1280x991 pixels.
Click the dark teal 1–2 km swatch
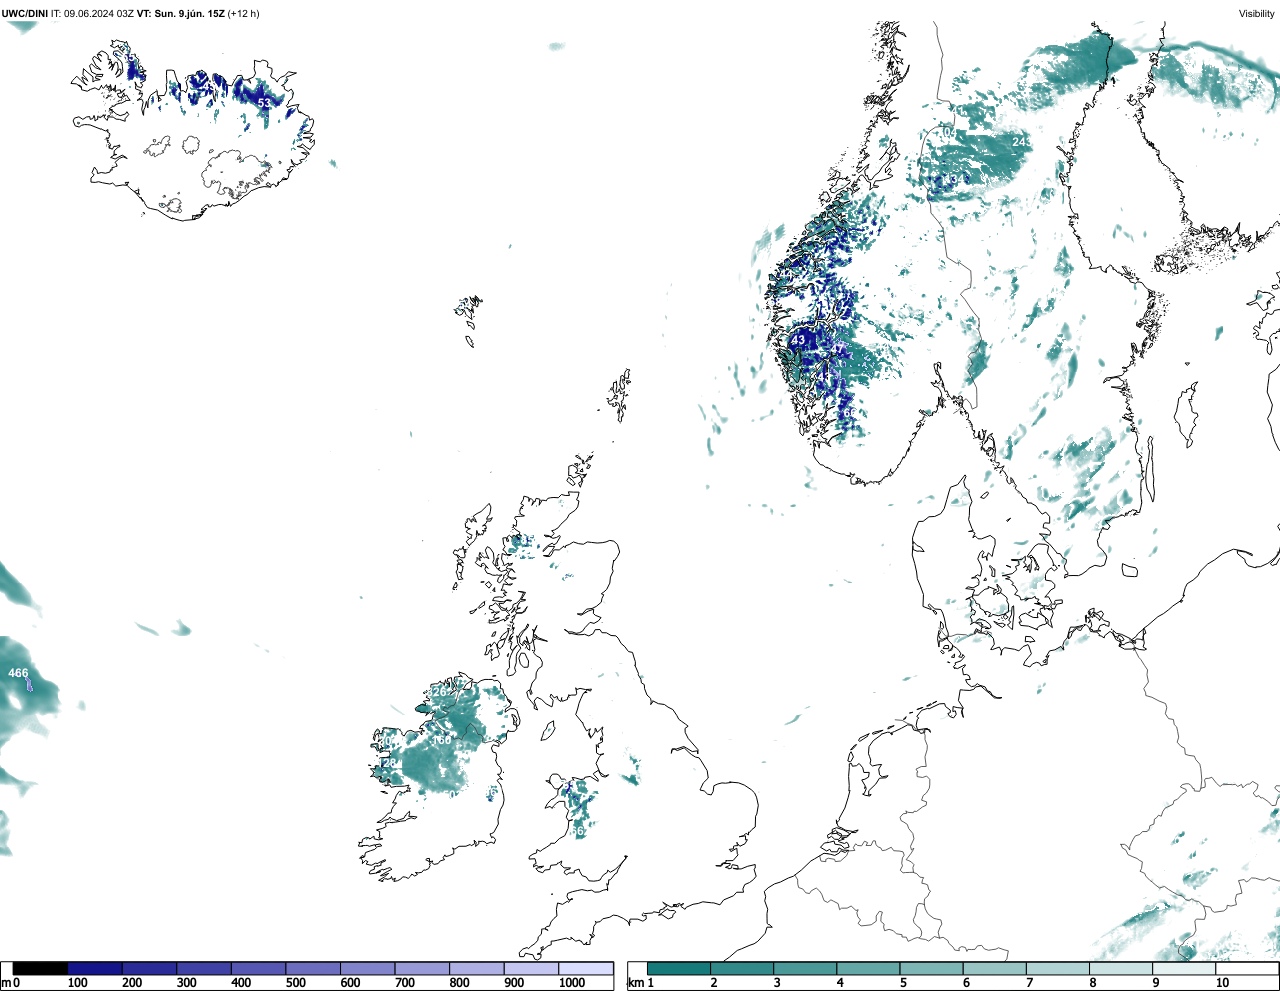[679, 968]
